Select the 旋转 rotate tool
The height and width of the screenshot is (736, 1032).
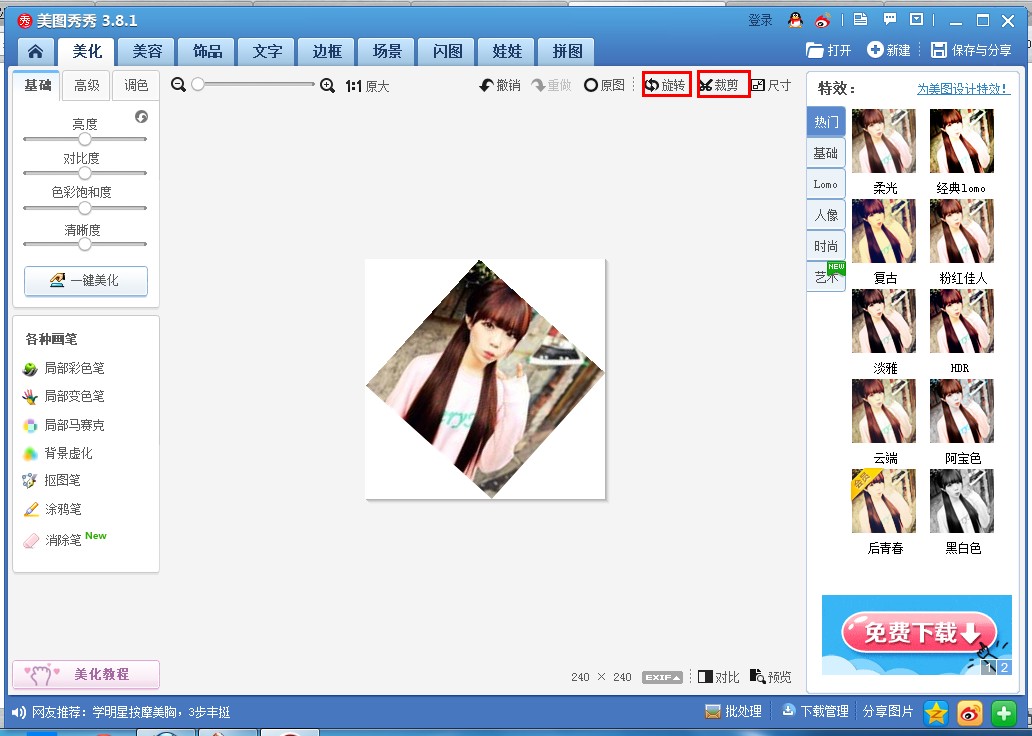[666, 86]
